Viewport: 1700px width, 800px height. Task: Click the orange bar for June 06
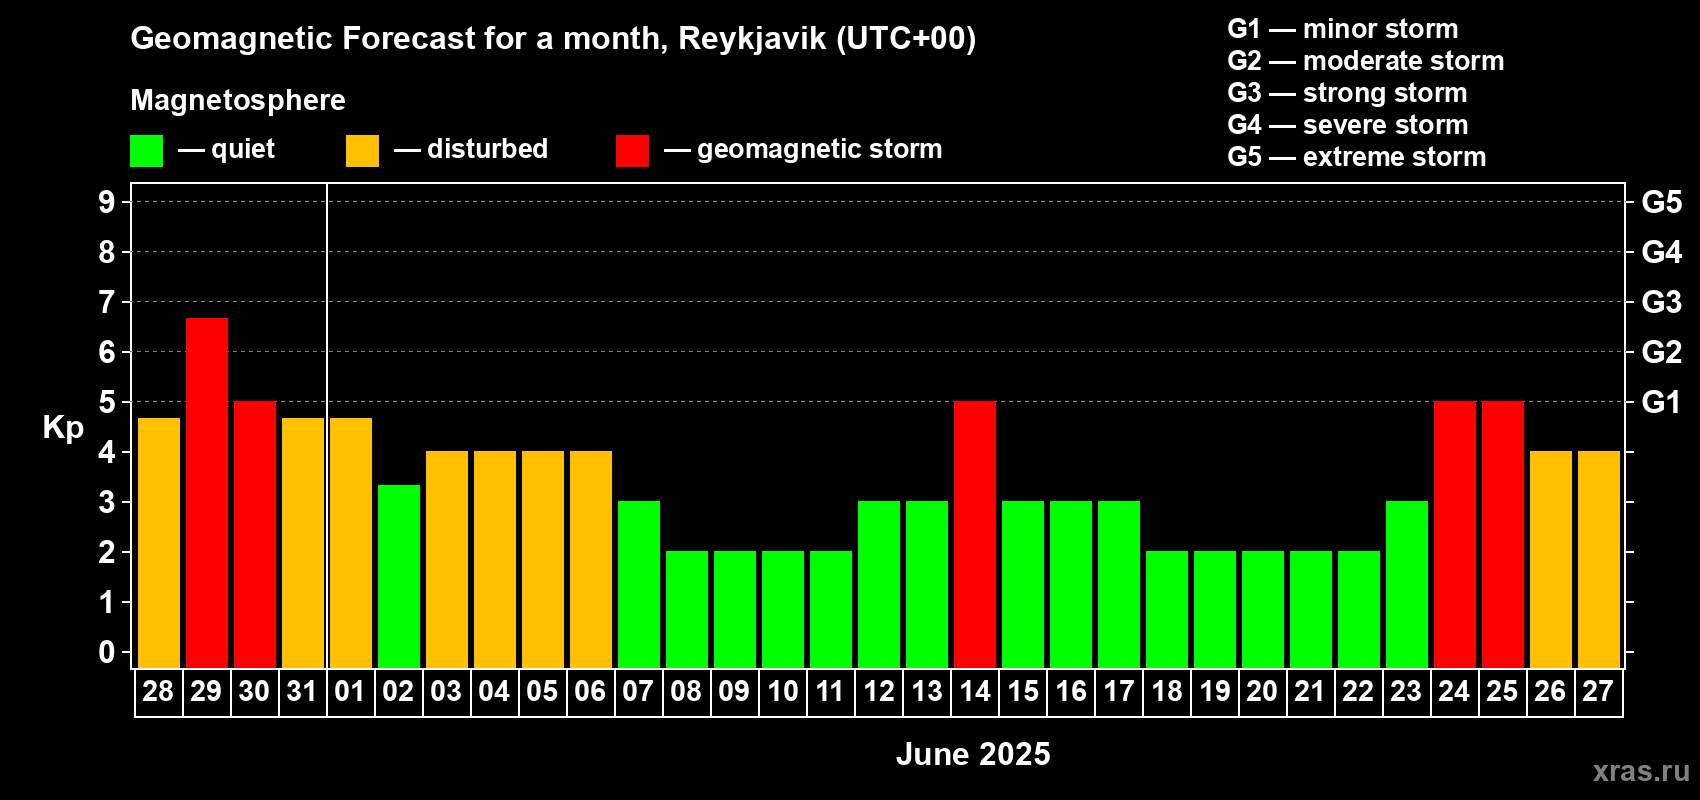(591, 560)
